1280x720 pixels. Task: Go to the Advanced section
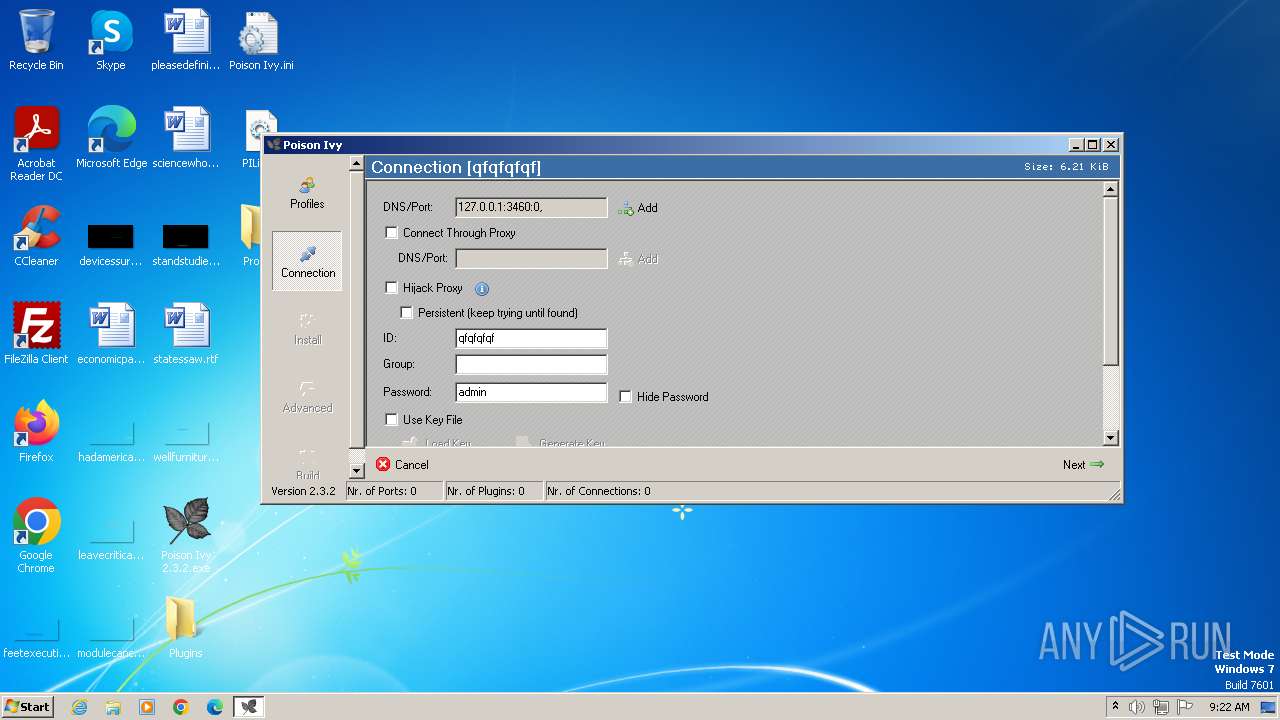[307, 397]
